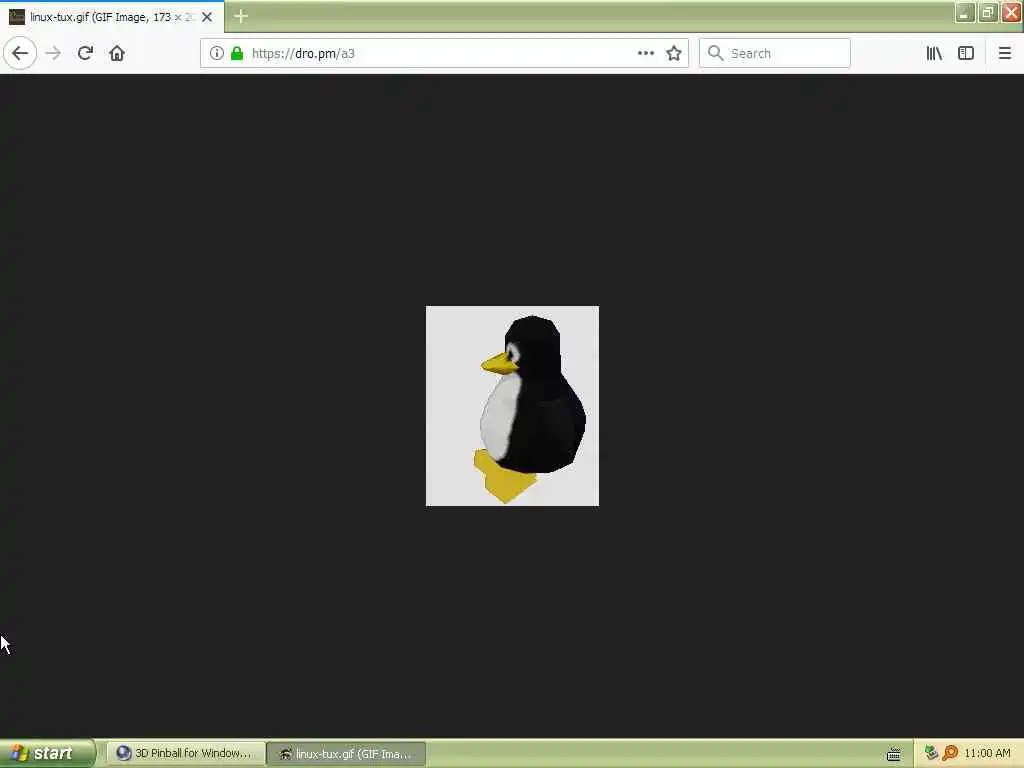Click the 11:00 AM taskbar clock
The width and height of the screenshot is (1024, 768).
(987, 754)
